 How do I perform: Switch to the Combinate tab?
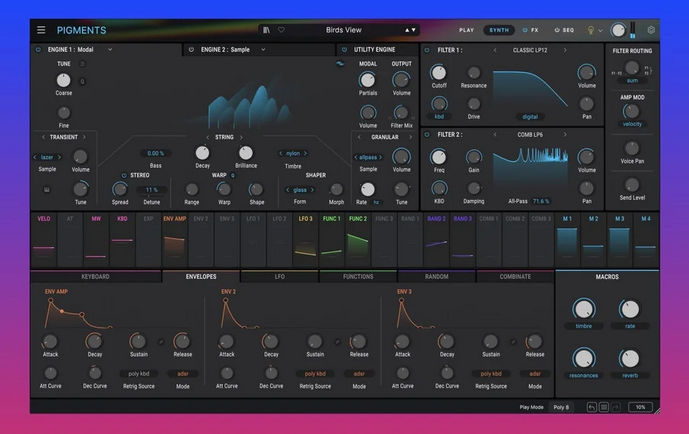point(515,277)
